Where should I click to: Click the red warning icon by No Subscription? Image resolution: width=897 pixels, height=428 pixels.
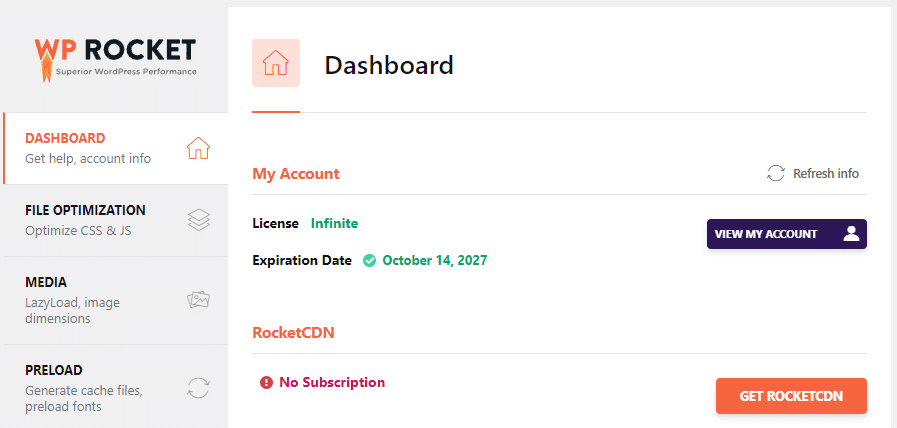pyautogui.click(x=266, y=382)
